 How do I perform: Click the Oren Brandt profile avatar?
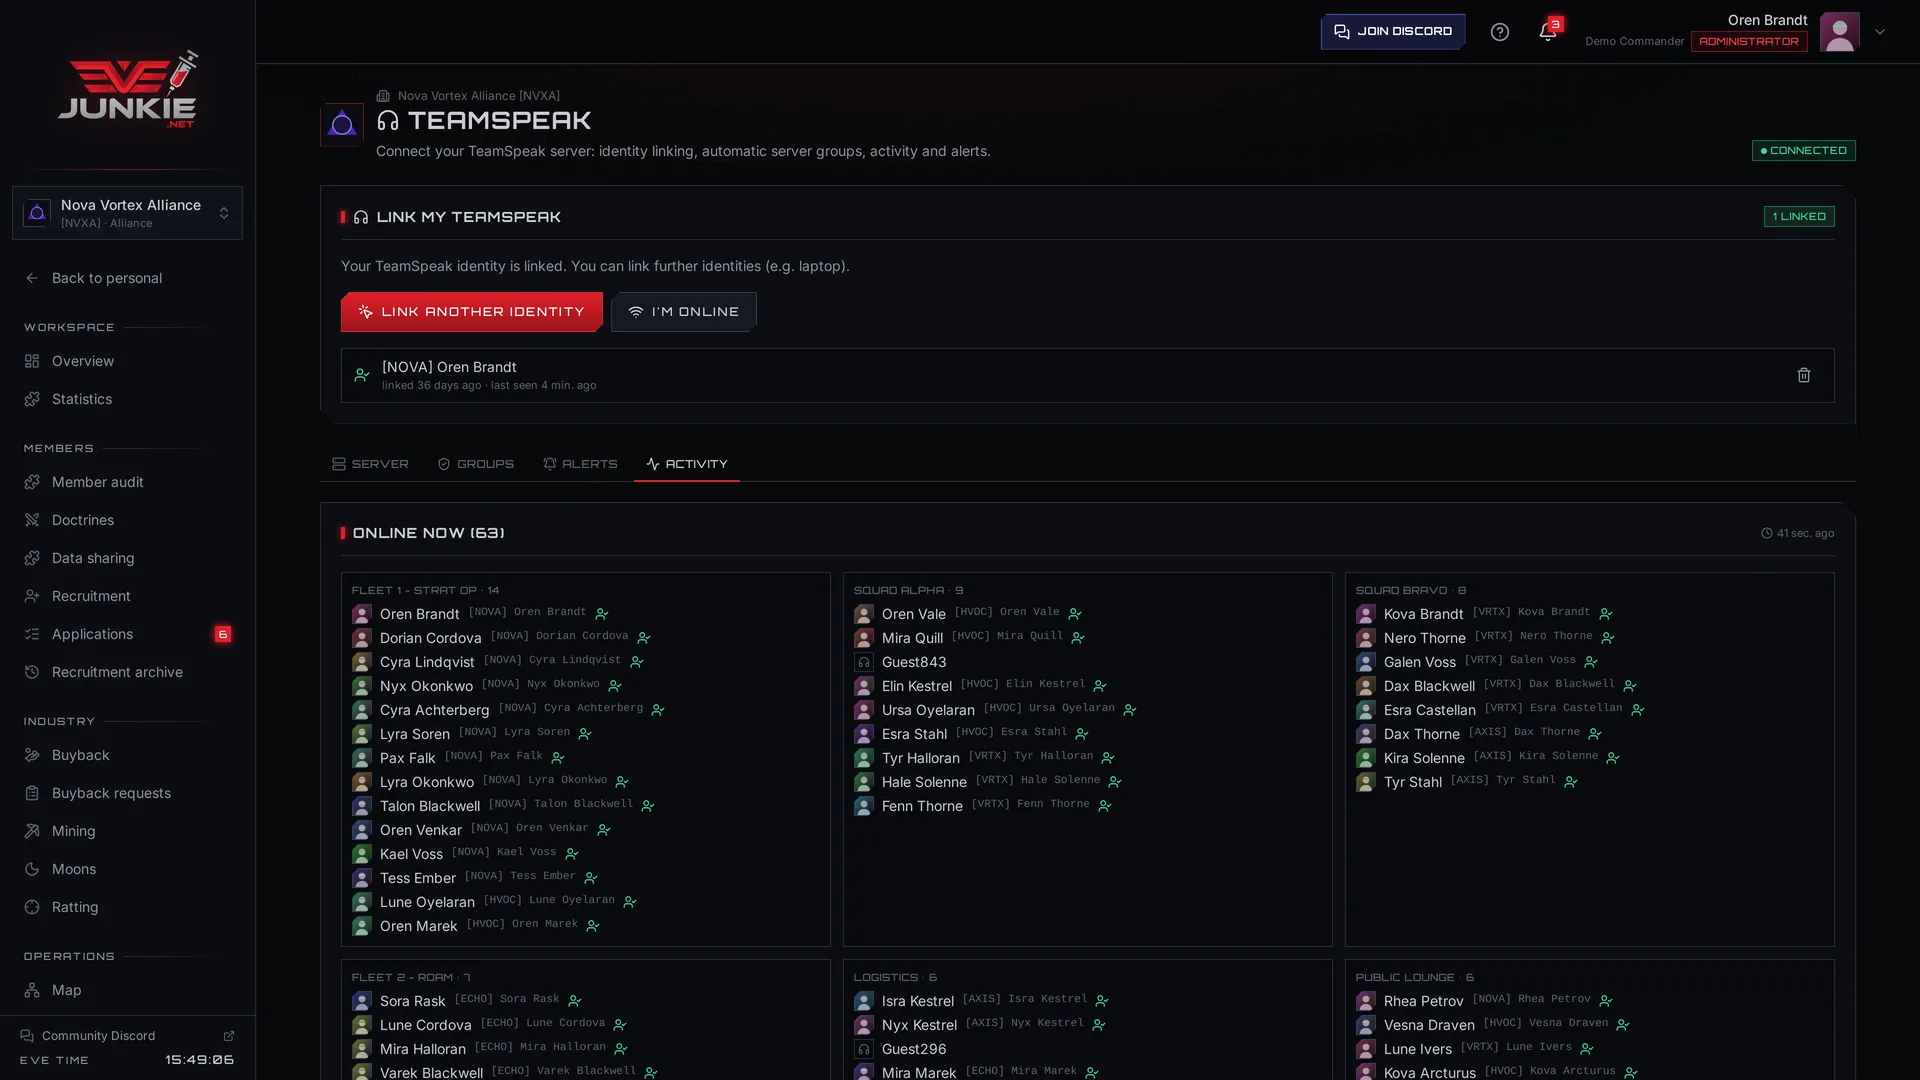(1839, 32)
